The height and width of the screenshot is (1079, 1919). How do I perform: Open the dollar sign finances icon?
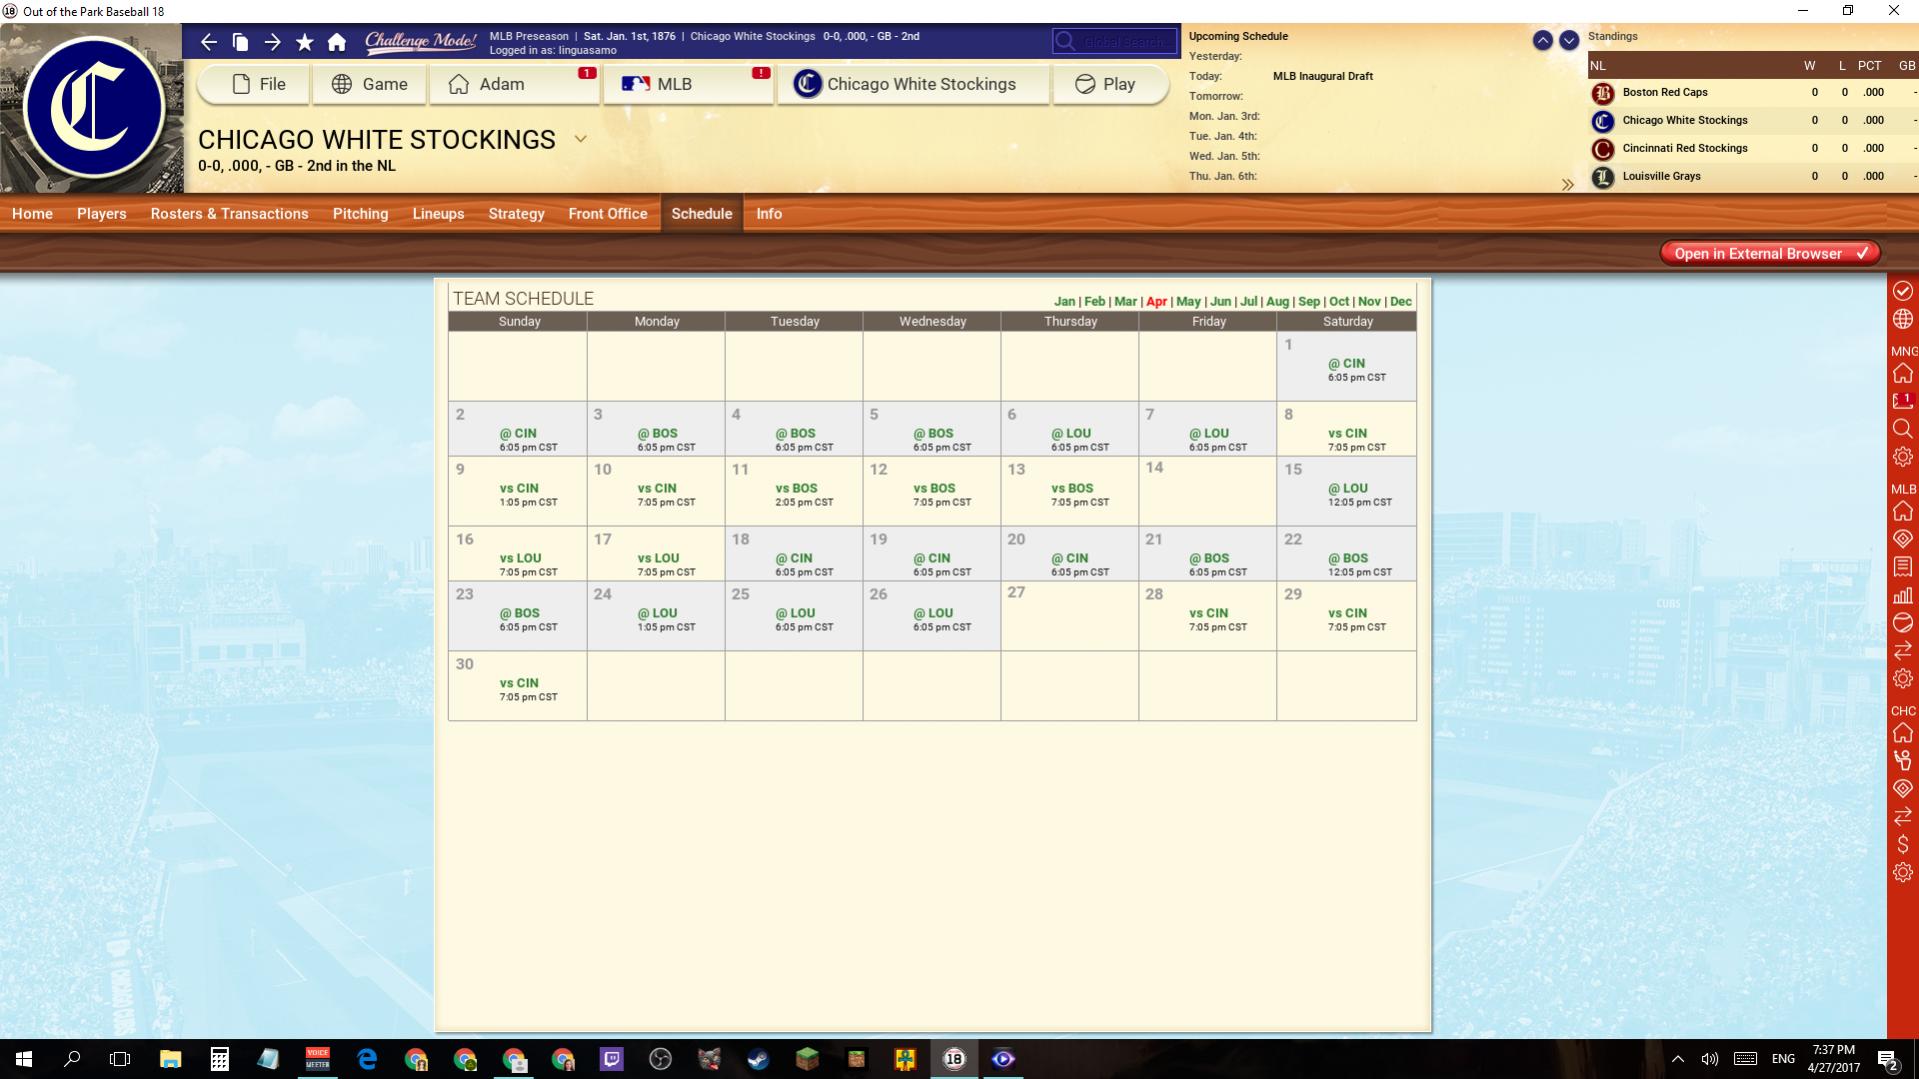pos(1902,845)
